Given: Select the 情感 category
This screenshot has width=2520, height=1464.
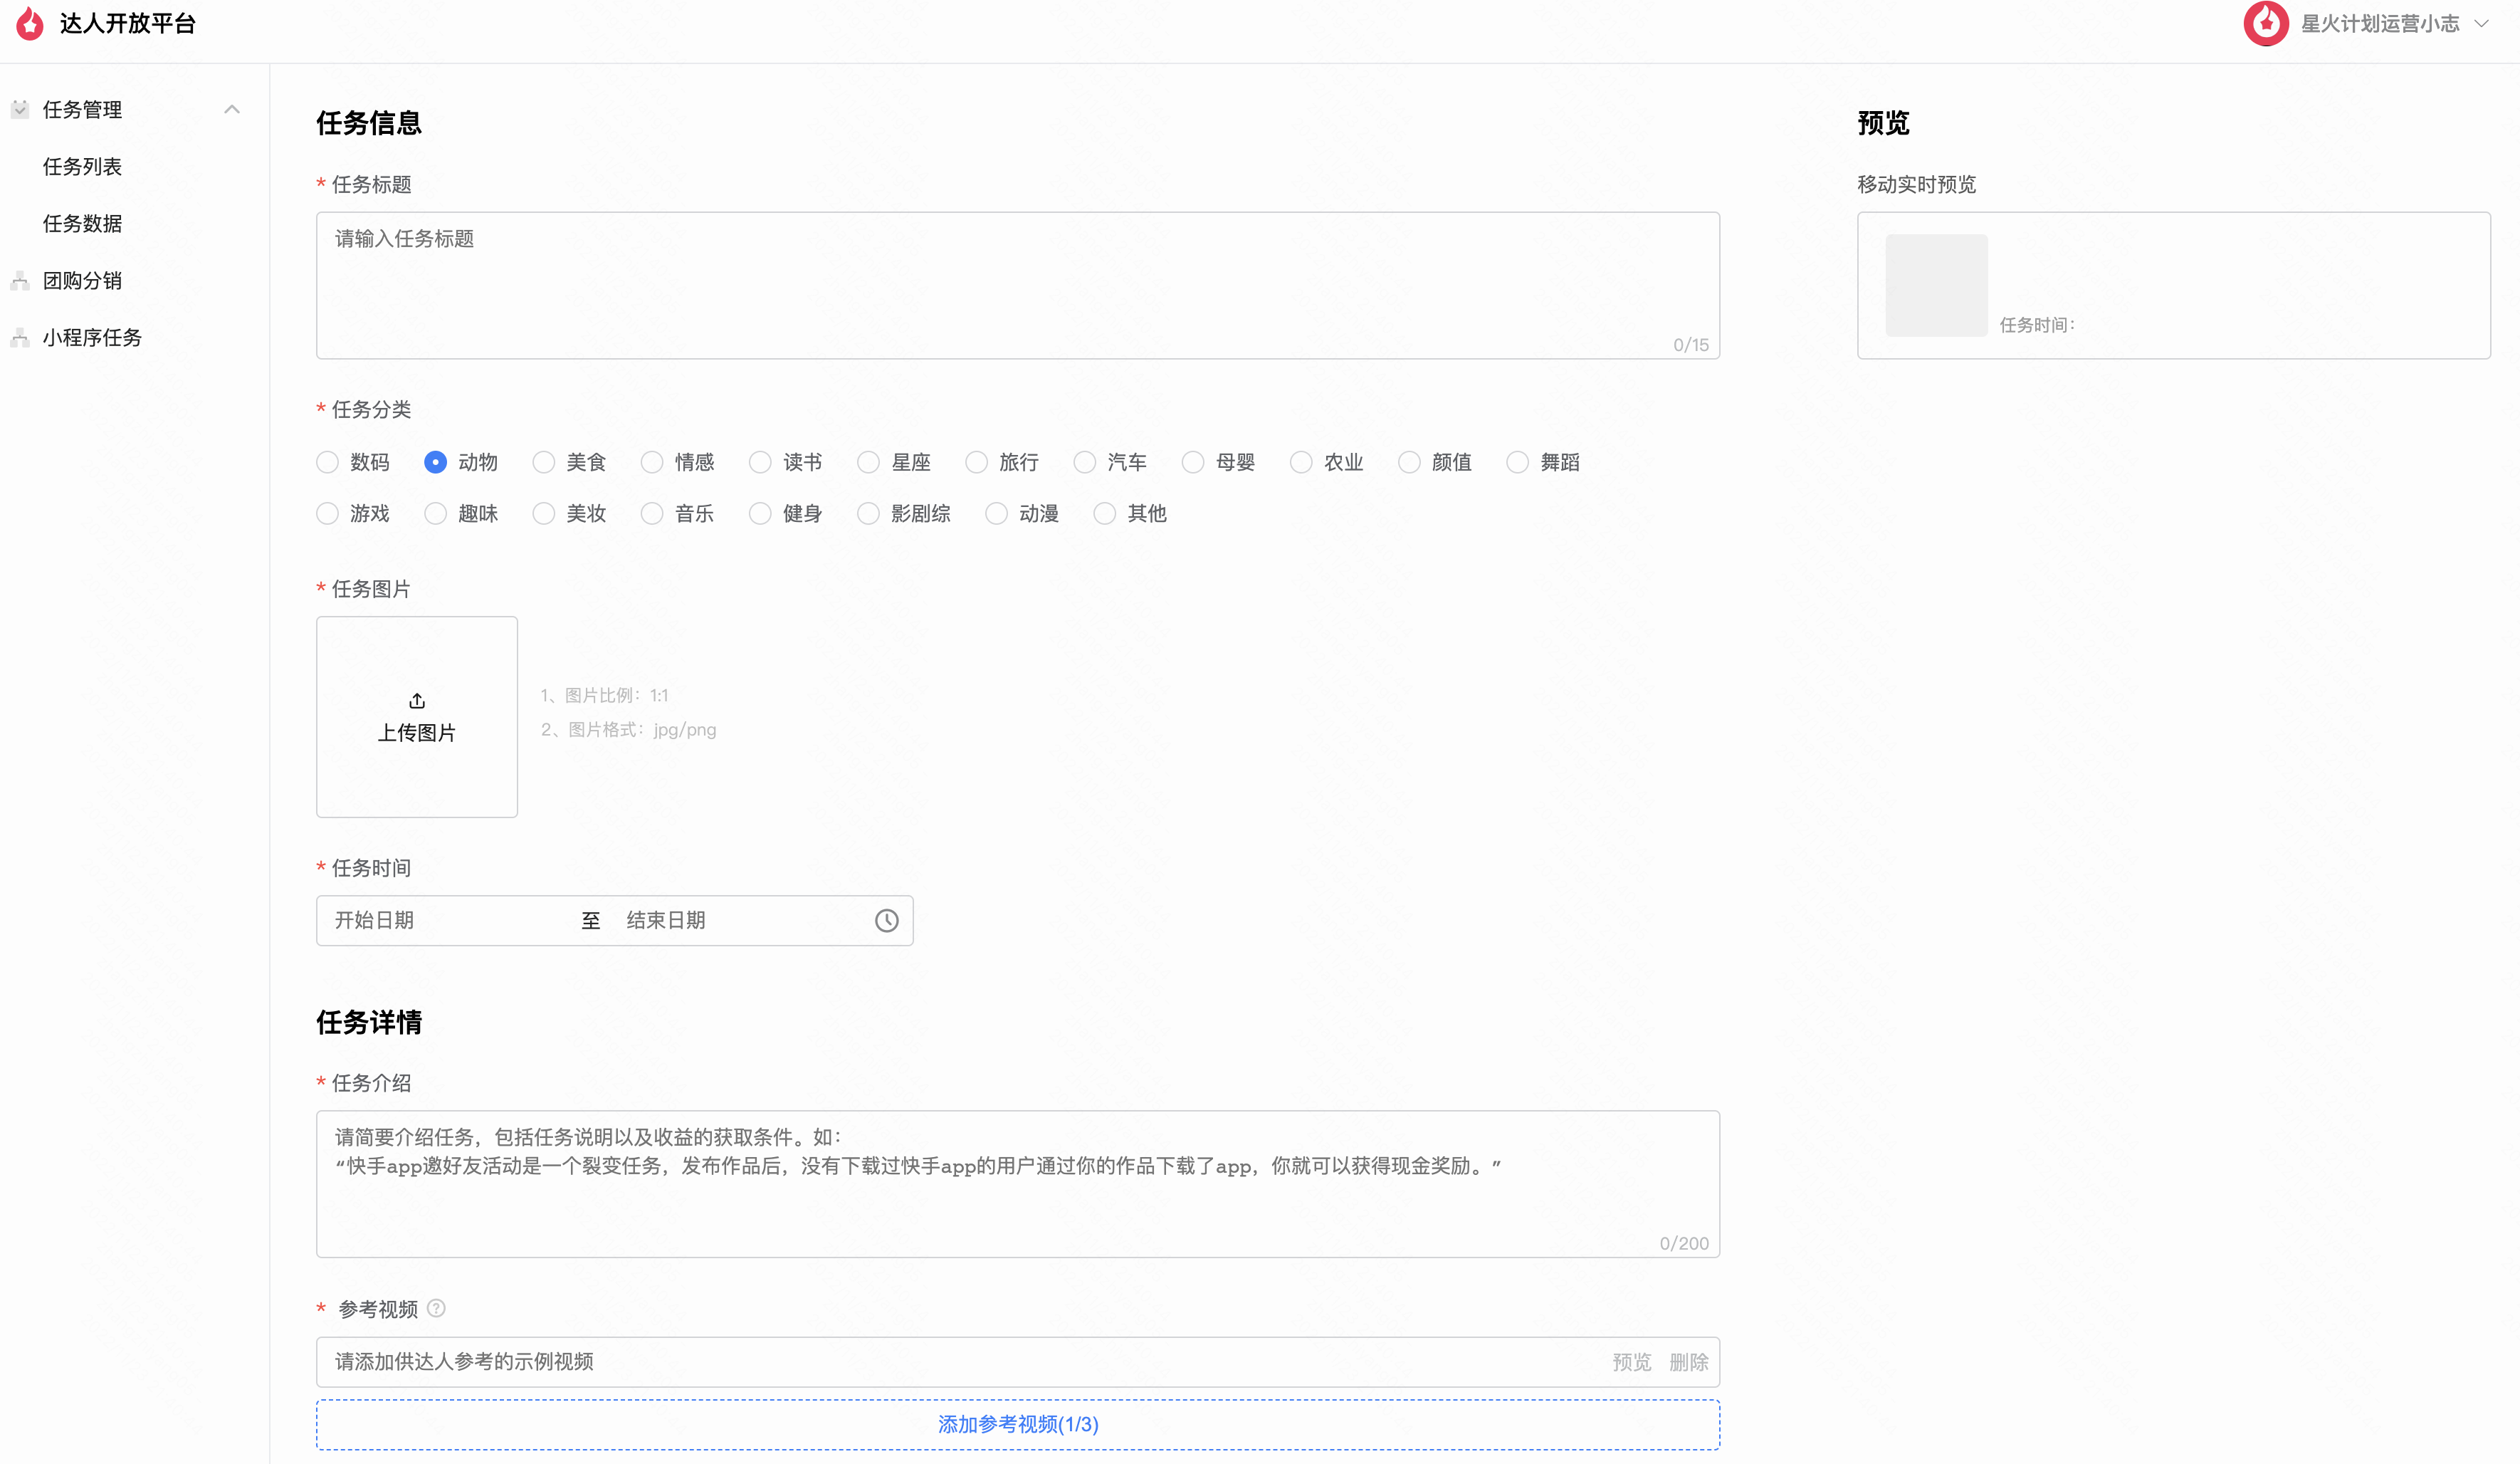Looking at the screenshot, I should tap(678, 462).
